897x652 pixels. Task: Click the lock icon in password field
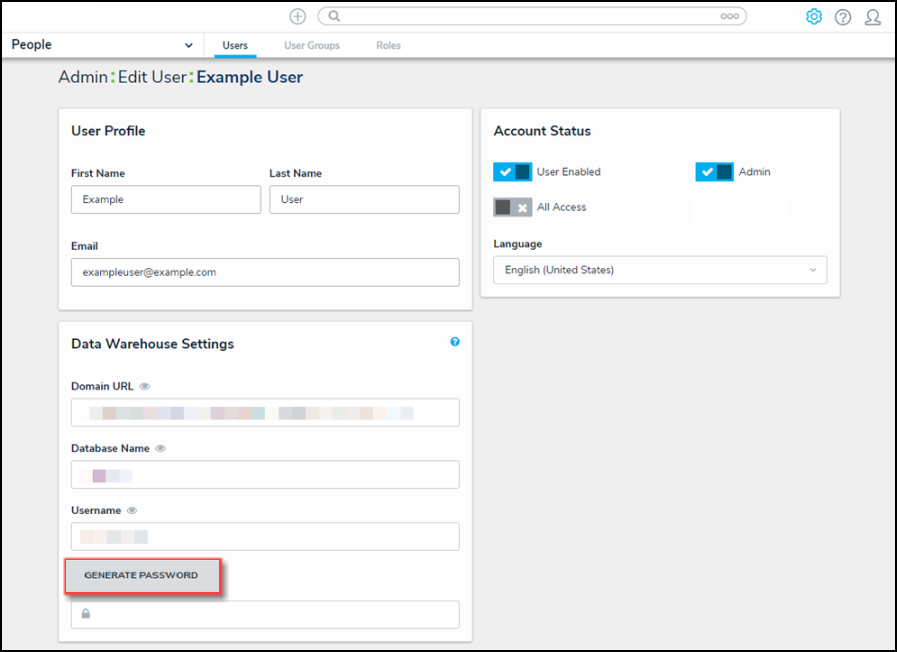tap(86, 614)
